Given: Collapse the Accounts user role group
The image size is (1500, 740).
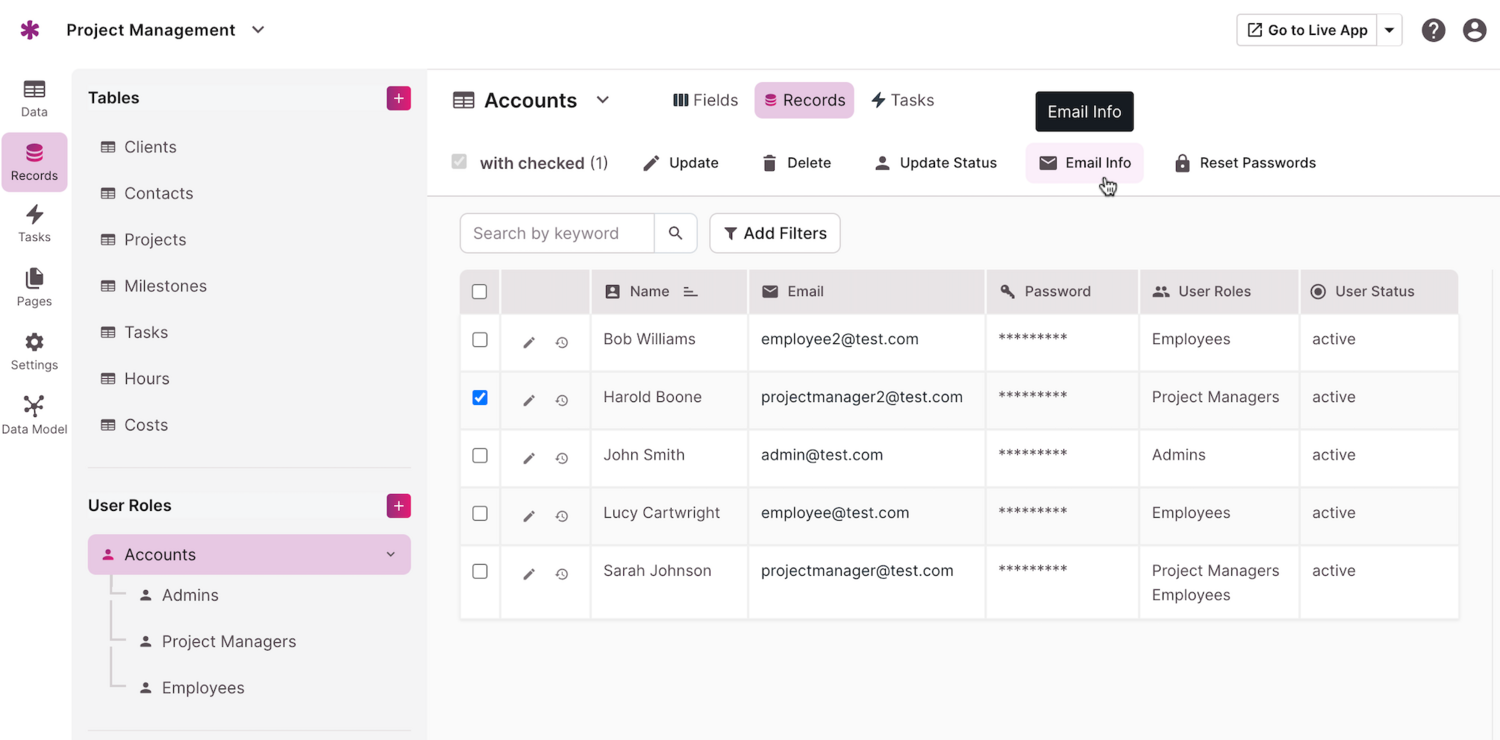Looking at the screenshot, I should (x=391, y=554).
